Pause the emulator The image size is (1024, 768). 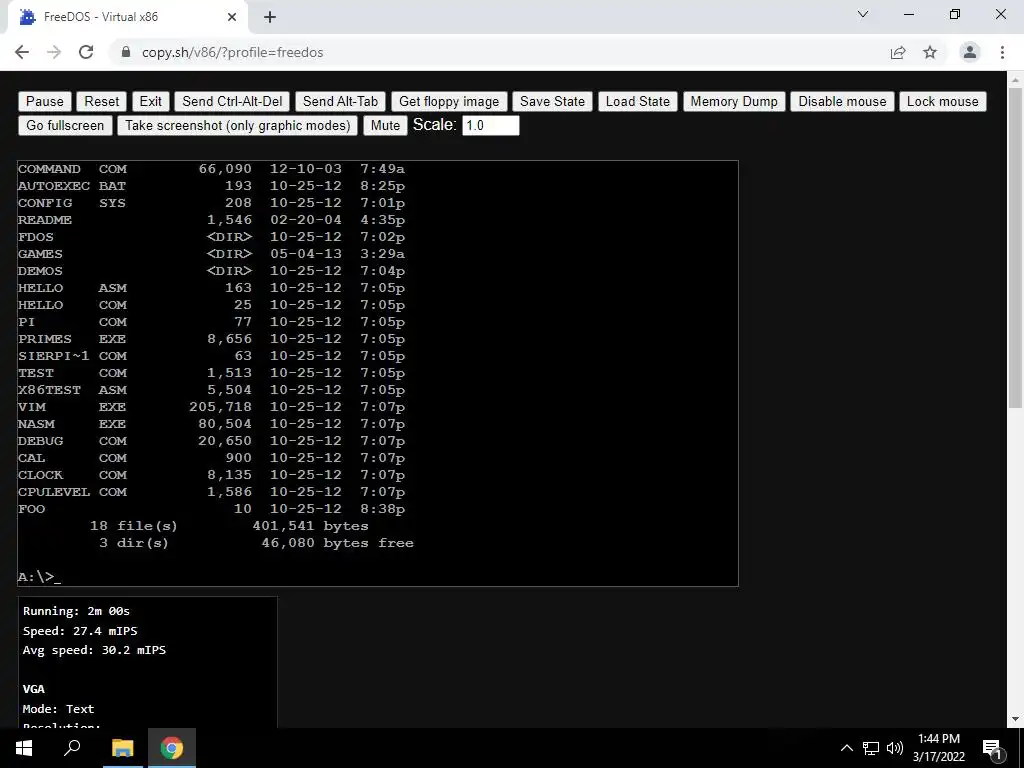44,101
